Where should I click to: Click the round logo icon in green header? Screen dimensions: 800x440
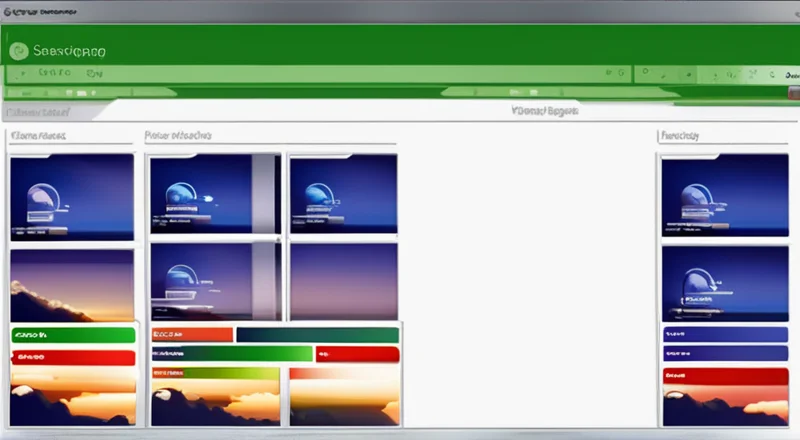[18, 50]
